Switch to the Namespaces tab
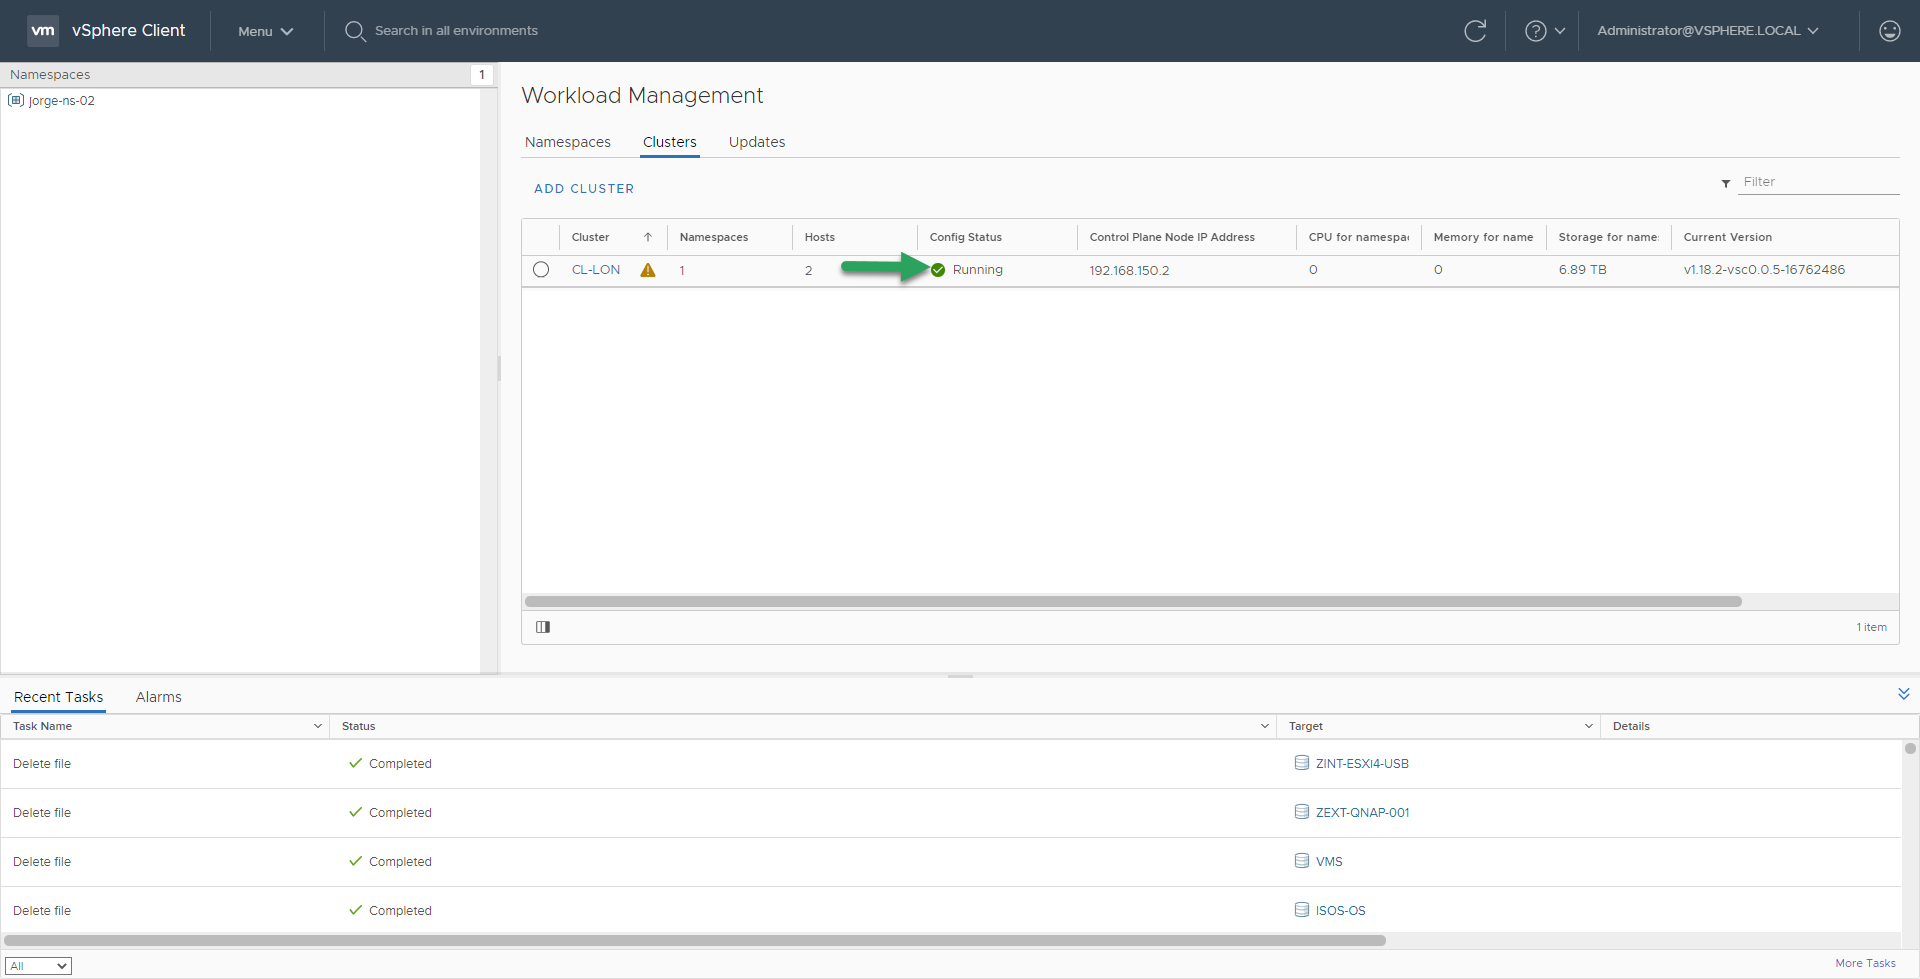 click(x=568, y=142)
